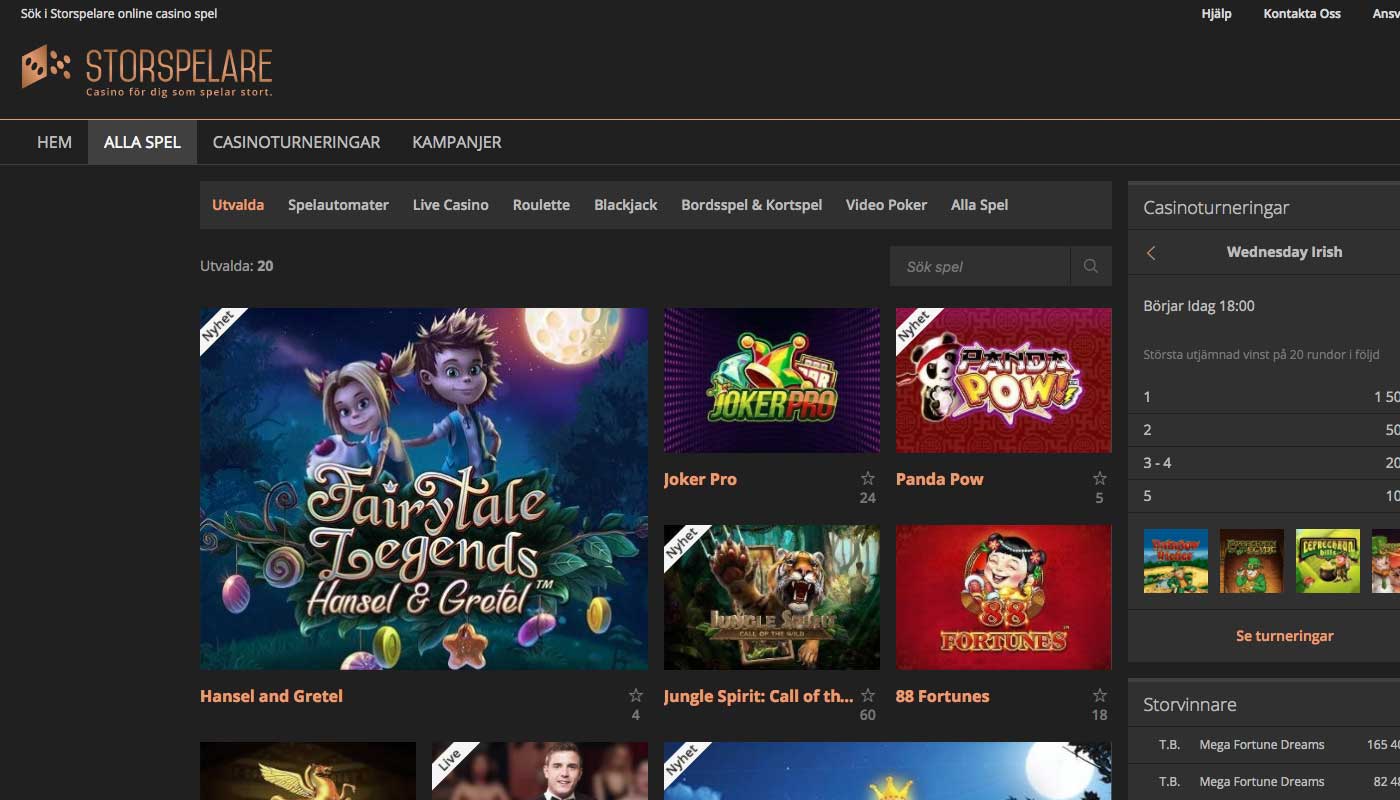Open first tournament game thumbnail Rainbow Riches
The image size is (1400, 800).
pyautogui.click(x=1176, y=561)
